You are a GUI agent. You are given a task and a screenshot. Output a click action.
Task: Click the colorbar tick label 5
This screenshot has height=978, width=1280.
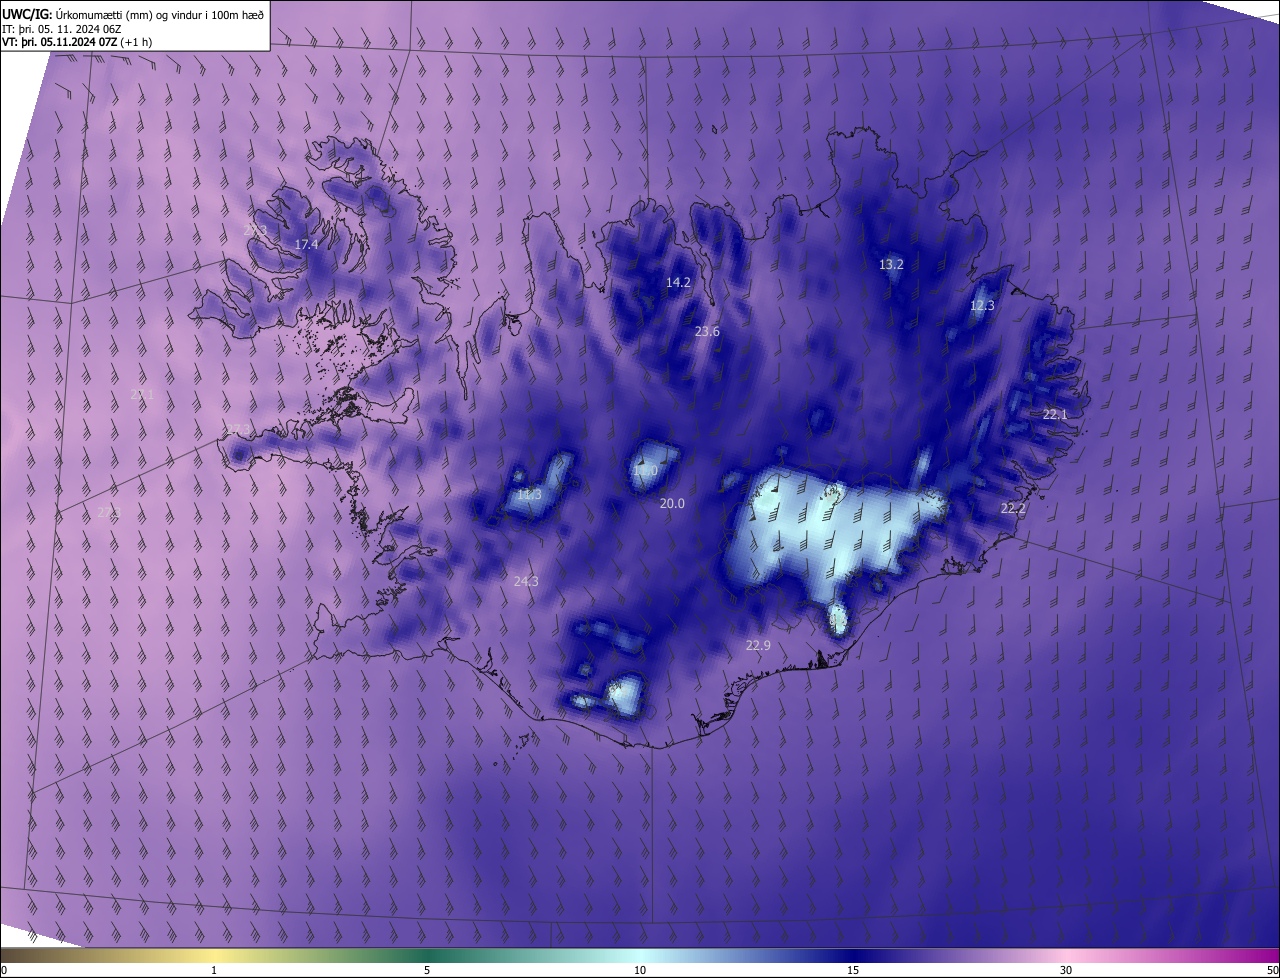click(x=427, y=970)
